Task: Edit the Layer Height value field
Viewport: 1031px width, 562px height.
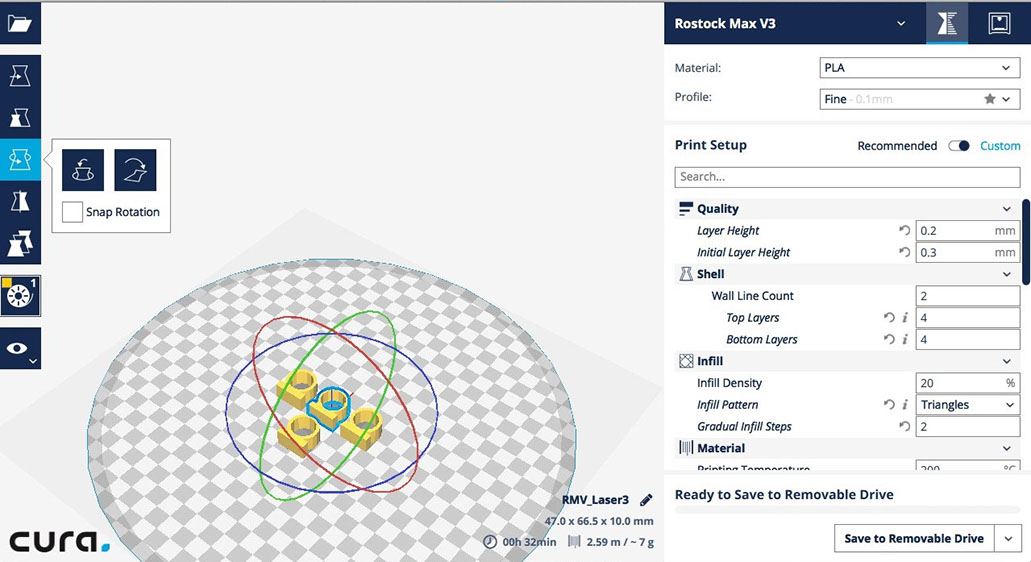Action: coord(968,231)
